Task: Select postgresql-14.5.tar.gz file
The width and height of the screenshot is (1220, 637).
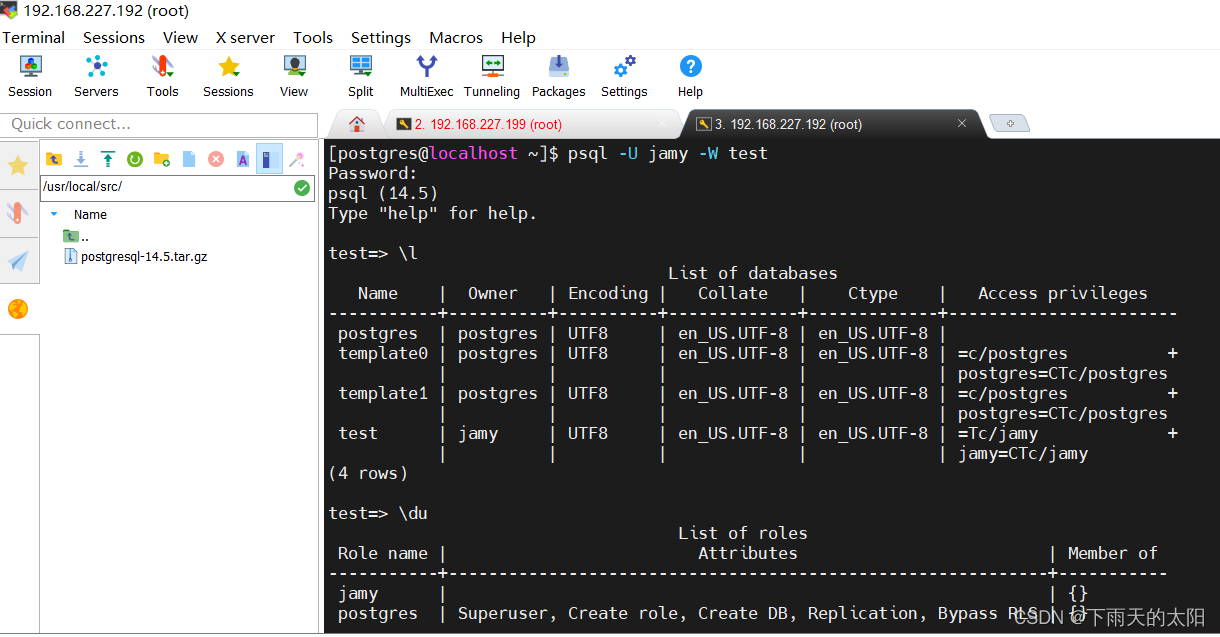Action: (x=136, y=256)
